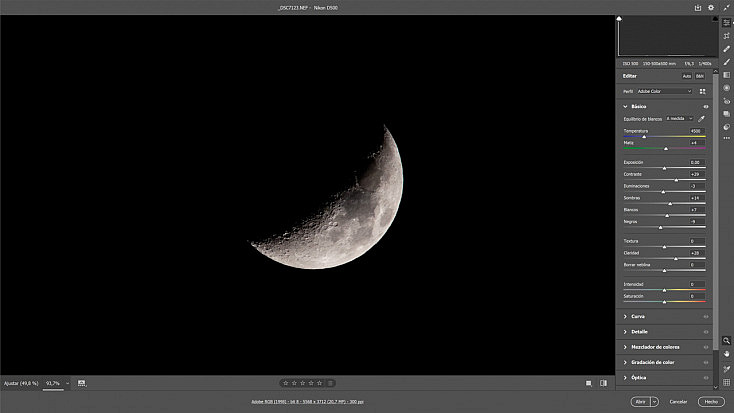Viewport: 734px width, 413px height.
Task: Select the Adjustment Brush tool
Action: [x=726, y=62]
